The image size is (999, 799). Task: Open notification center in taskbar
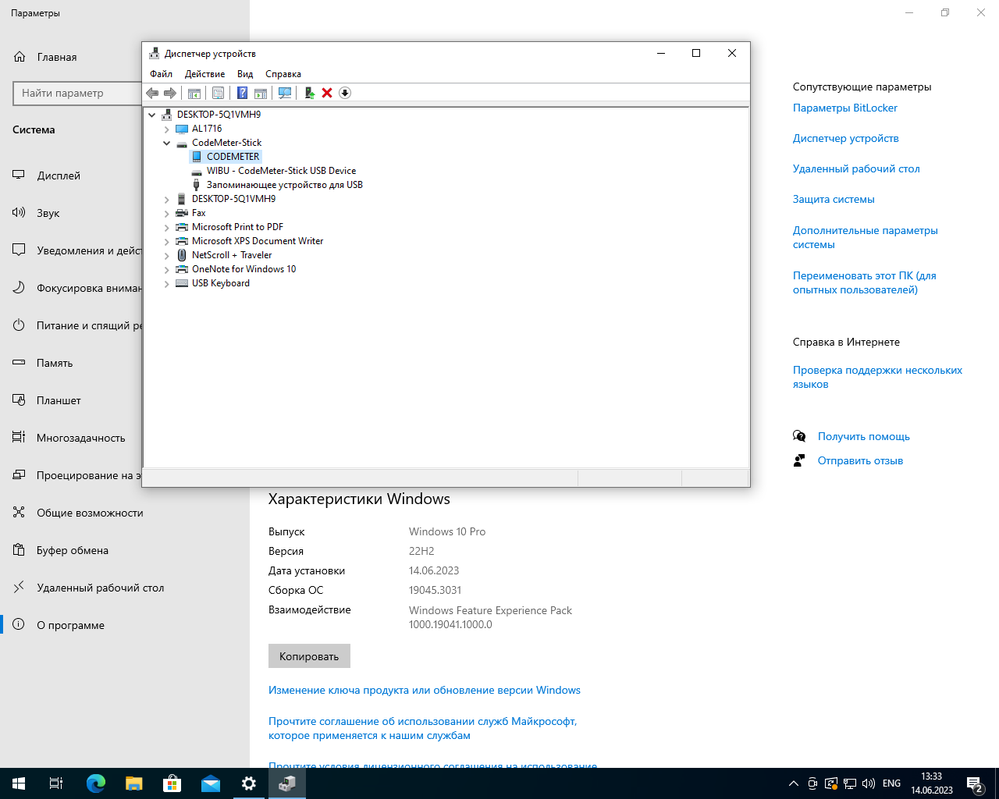(x=975, y=784)
